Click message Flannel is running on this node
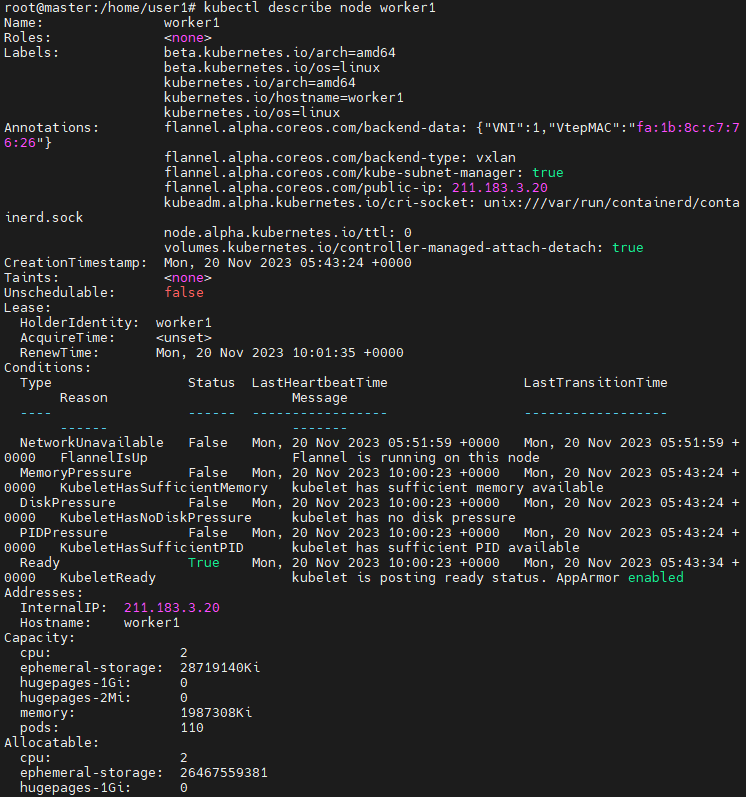The width and height of the screenshot is (746, 797). point(416,457)
